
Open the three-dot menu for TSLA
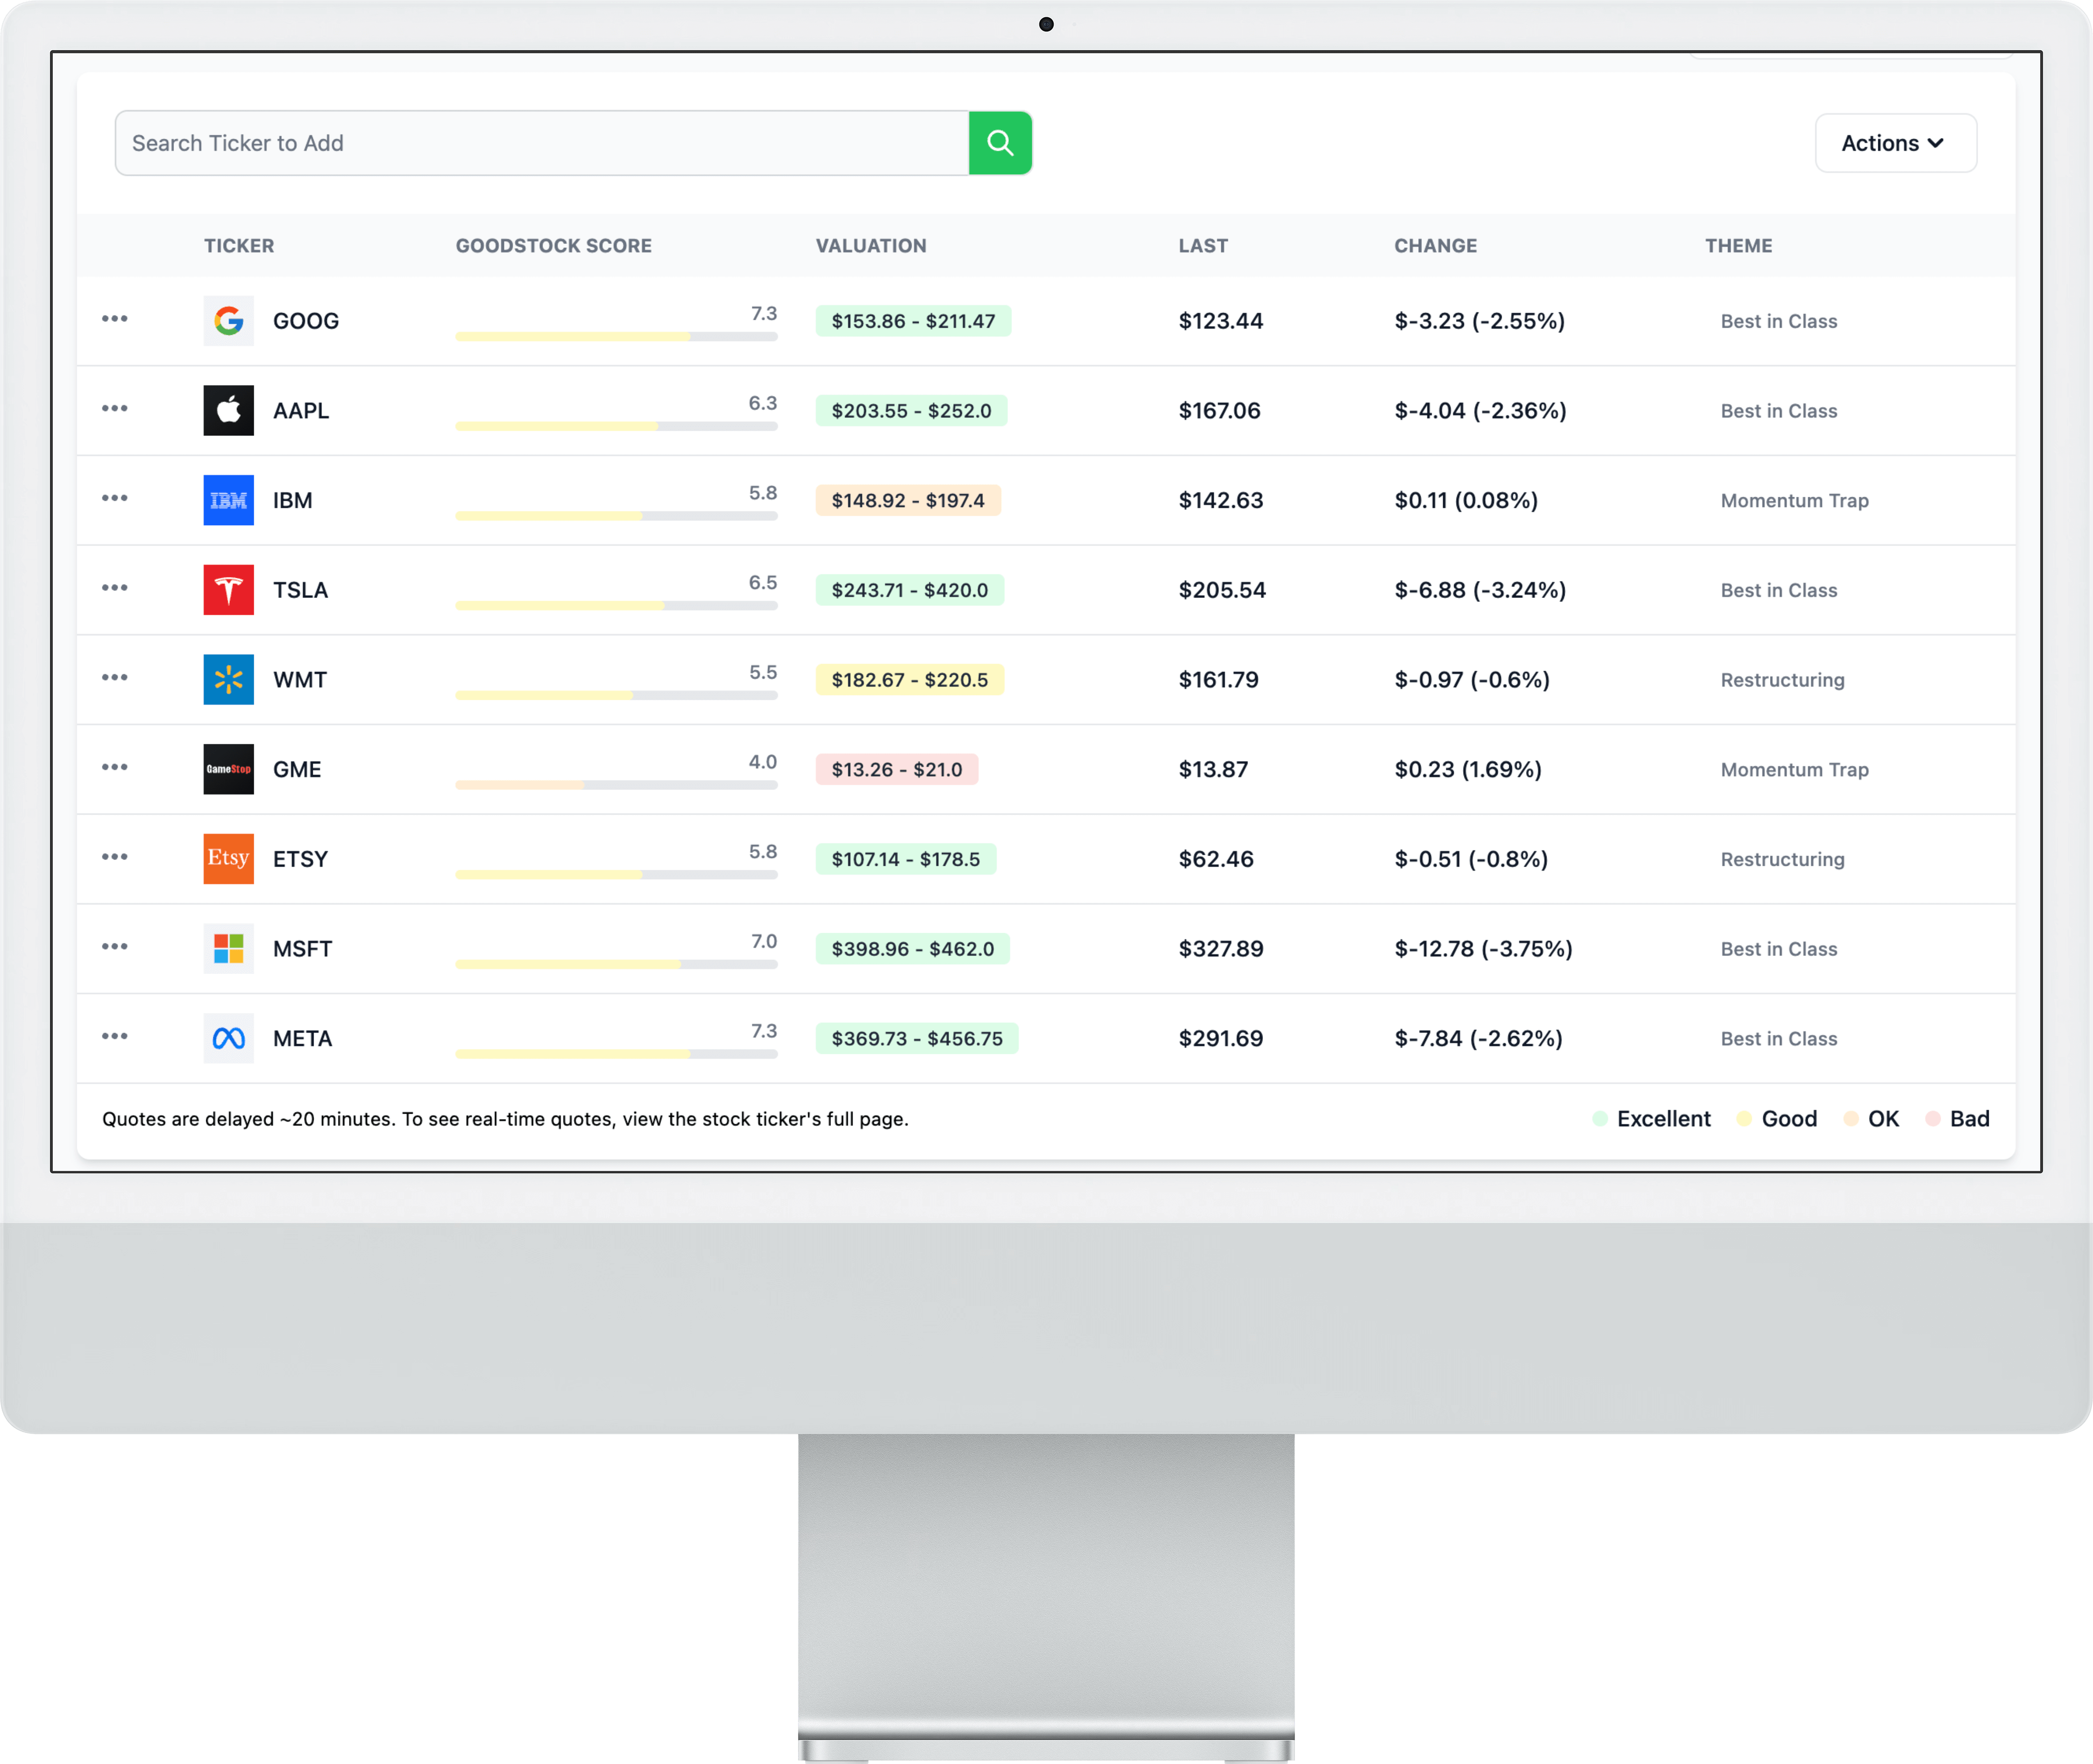[115, 588]
